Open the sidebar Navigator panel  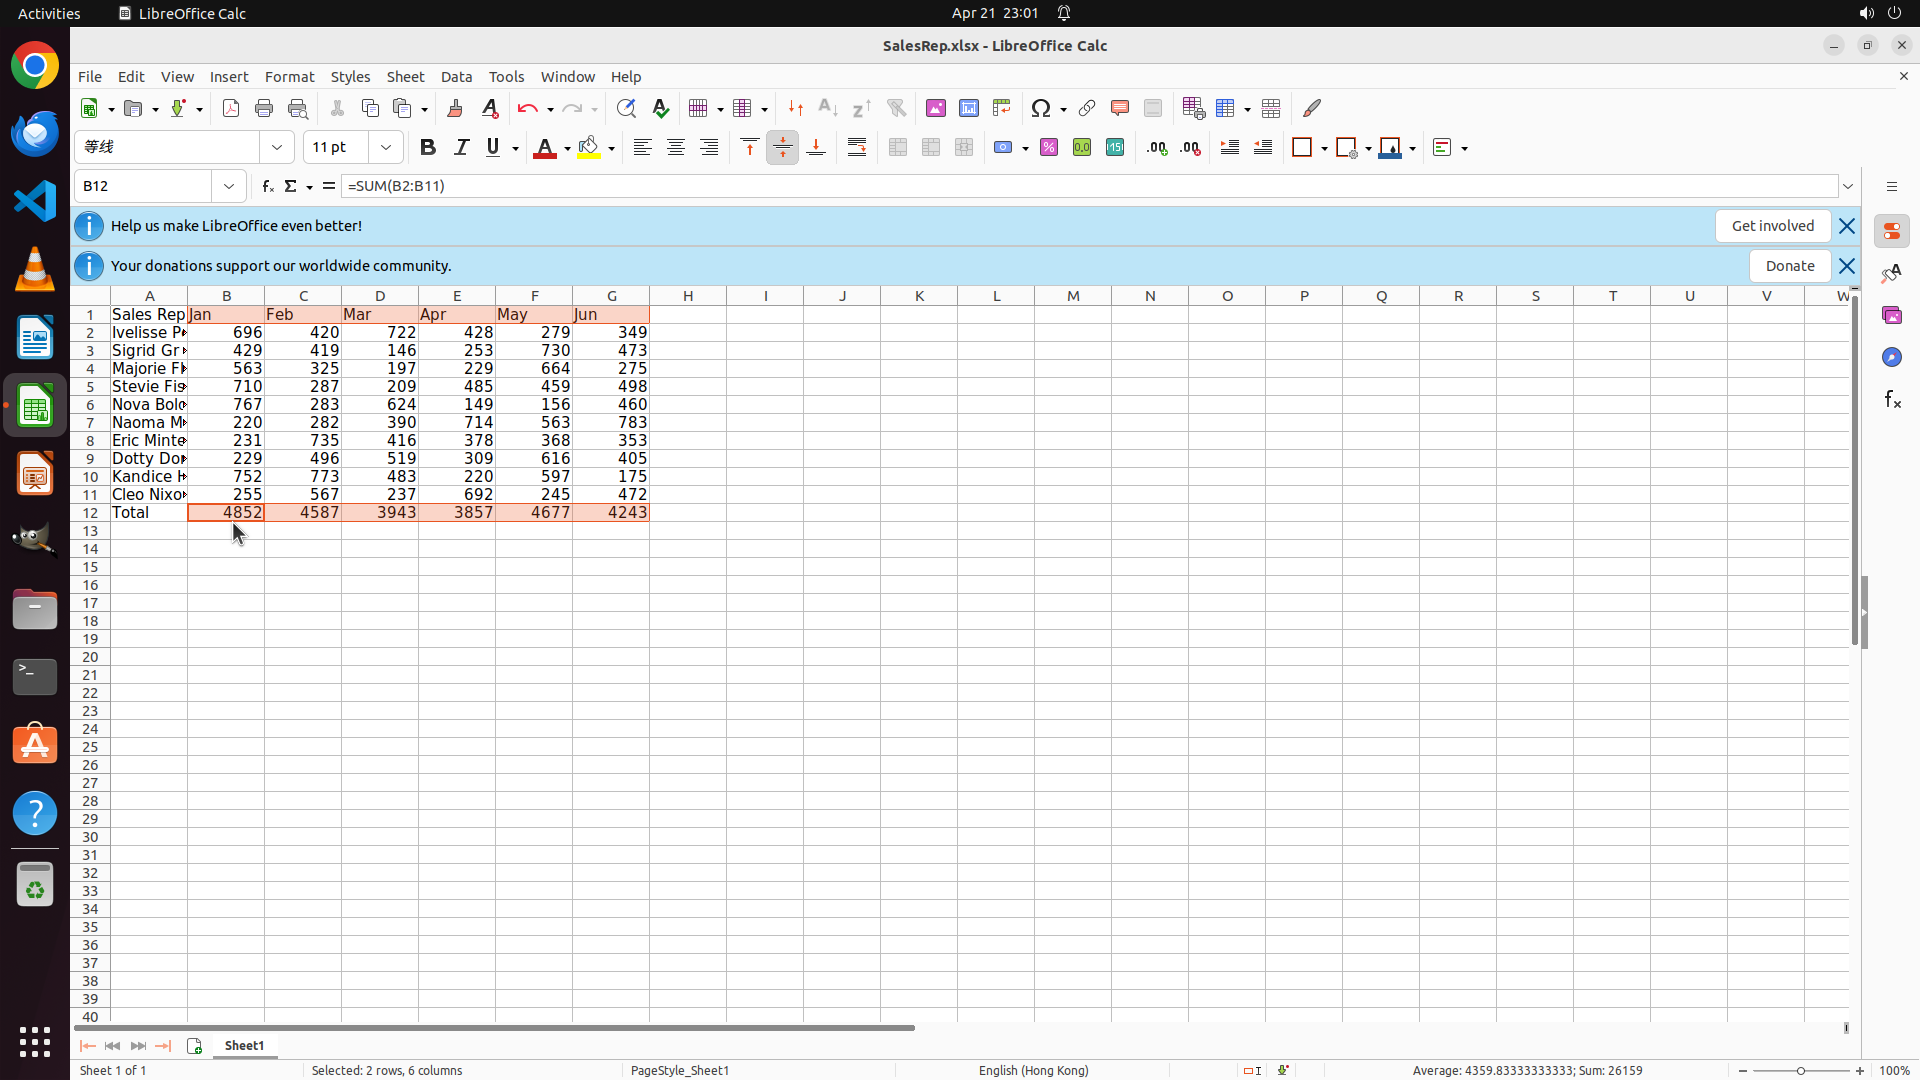pyautogui.click(x=1891, y=357)
